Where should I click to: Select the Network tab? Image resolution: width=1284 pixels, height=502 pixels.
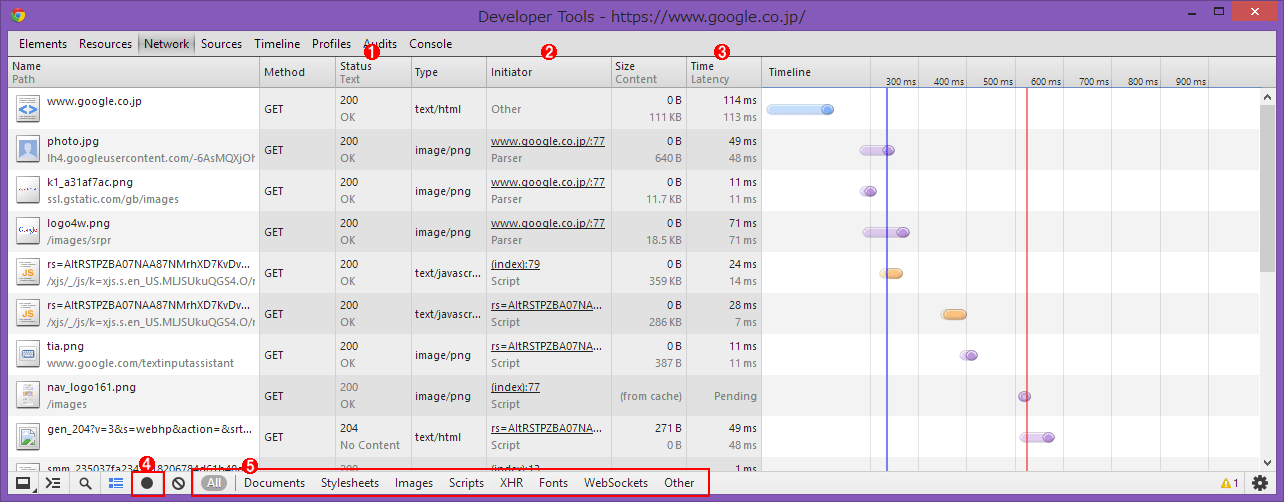(x=166, y=44)
